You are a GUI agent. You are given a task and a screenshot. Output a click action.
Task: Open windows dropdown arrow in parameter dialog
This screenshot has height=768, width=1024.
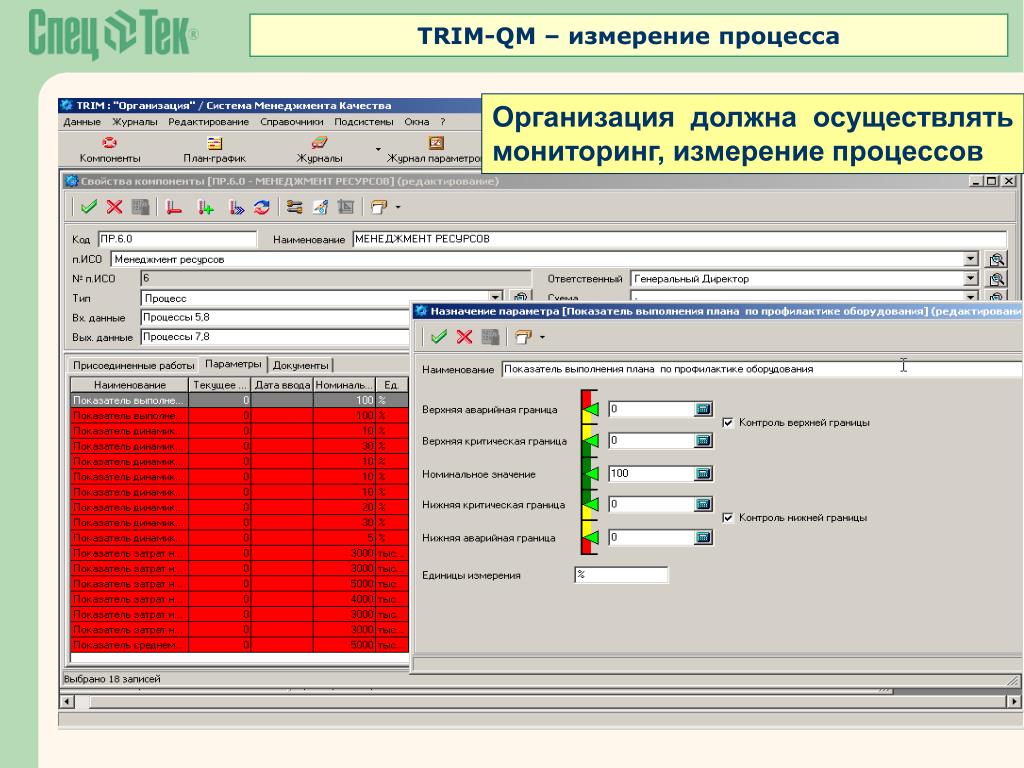coord(542,337)
